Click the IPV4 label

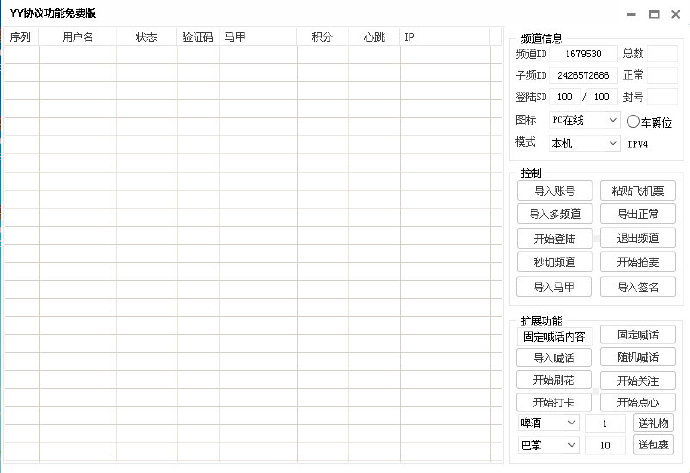pyautogui.click(x=637, y=144)
